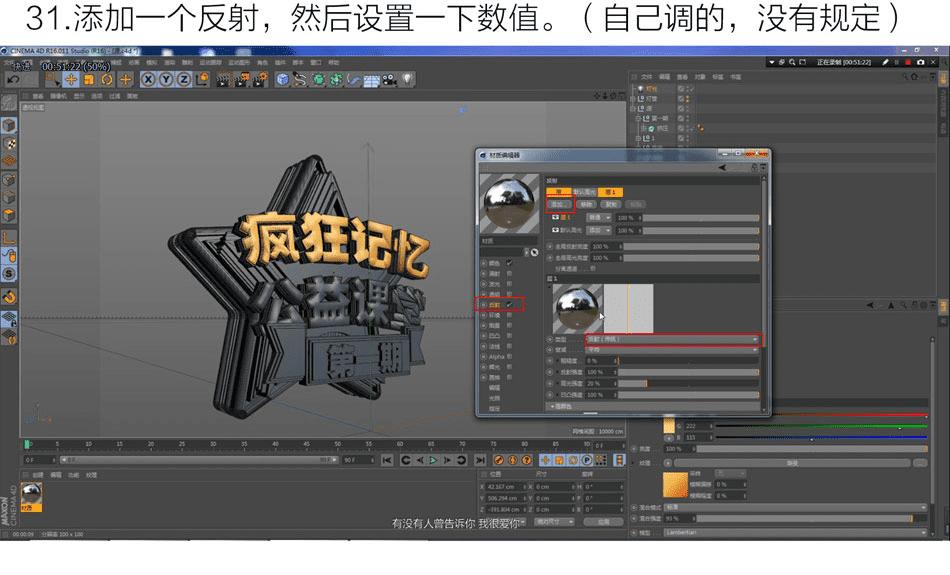Open Lambertian model dropdown

[796, 533]
